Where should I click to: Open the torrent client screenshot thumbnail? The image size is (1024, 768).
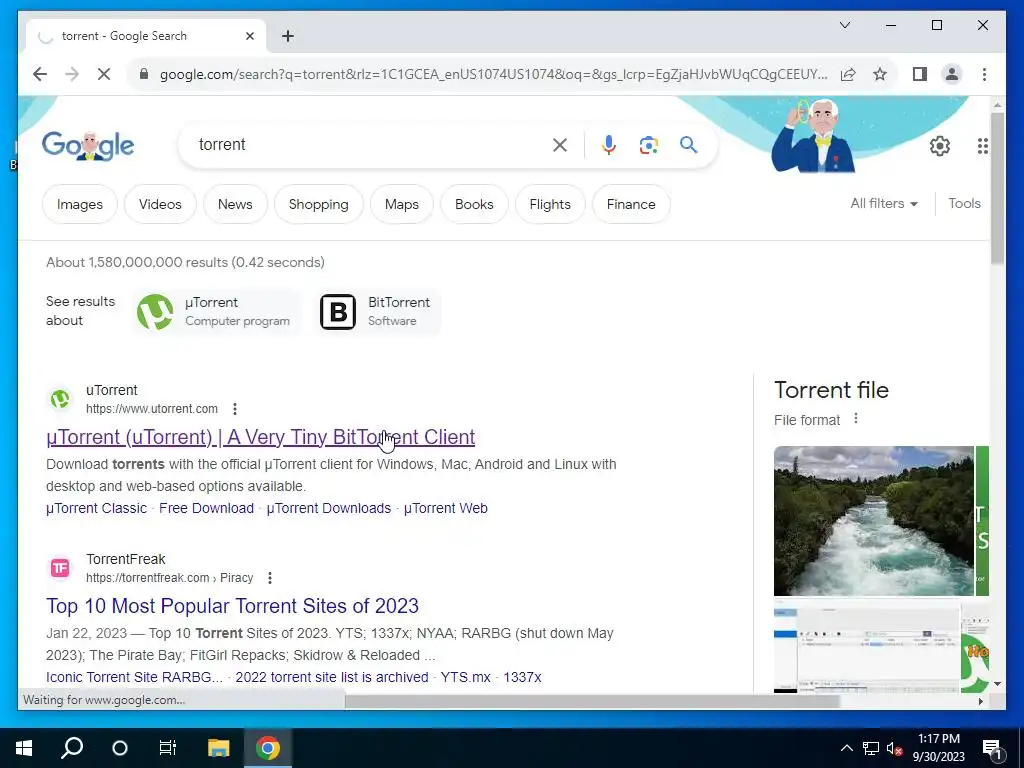pyautogui.click(x=867, y=648)
